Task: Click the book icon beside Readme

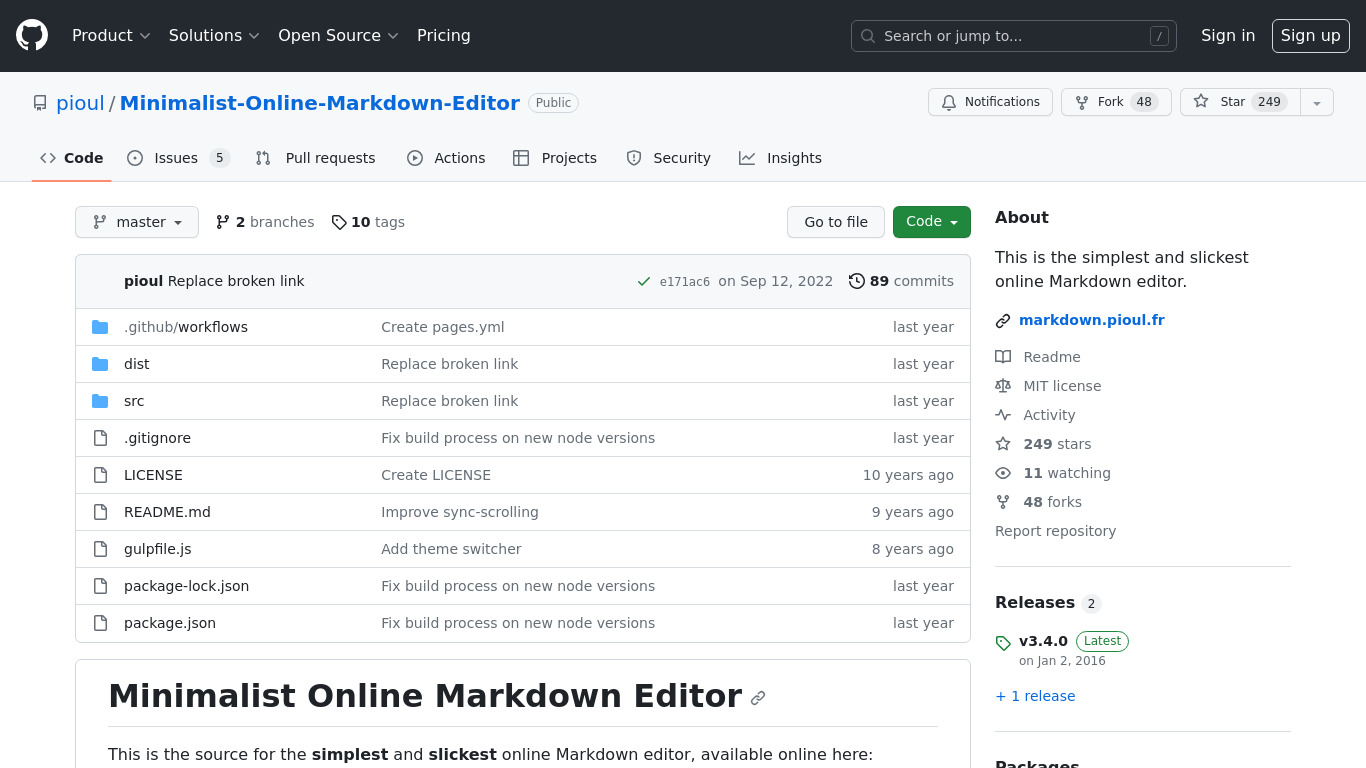Action: click(1003, 357)
